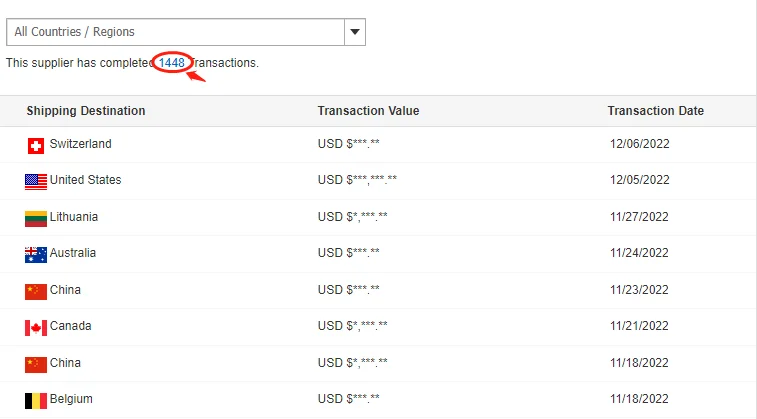This screenshot has width=757, height=419.
Task: Click the Transaction Value column header
Action: (x=368, y=111)
